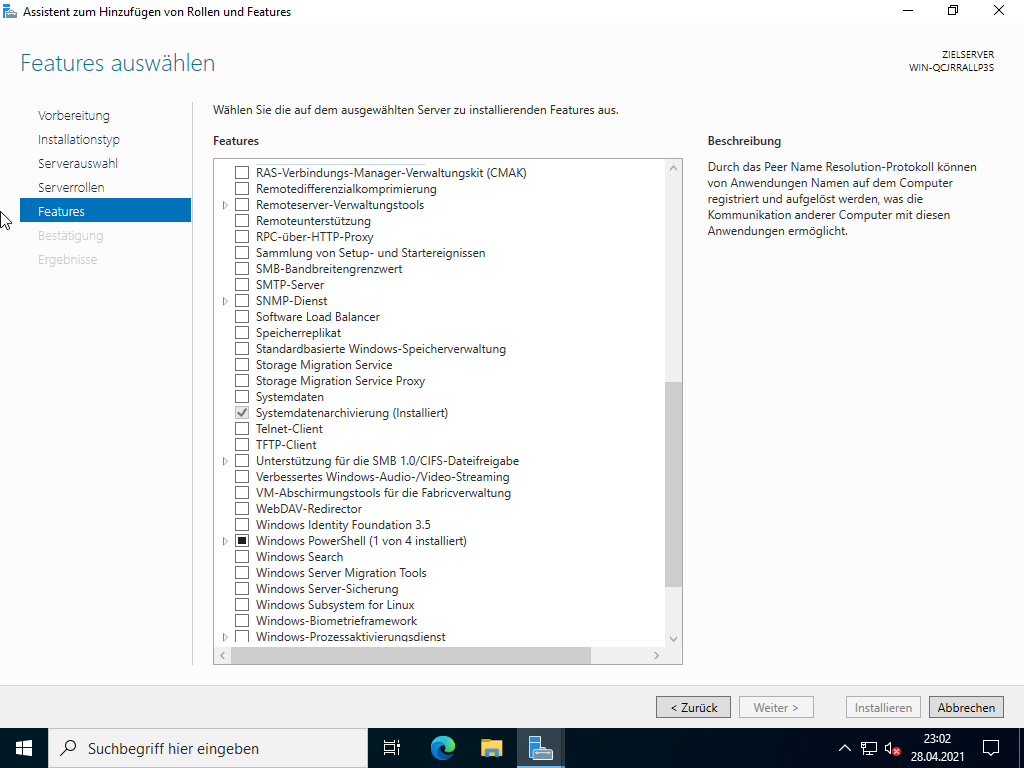Select RPC-über-HTTP-Proxy label
This screenshot has width=1024, height=768.
pyautogui.click(x=315, y=237)
